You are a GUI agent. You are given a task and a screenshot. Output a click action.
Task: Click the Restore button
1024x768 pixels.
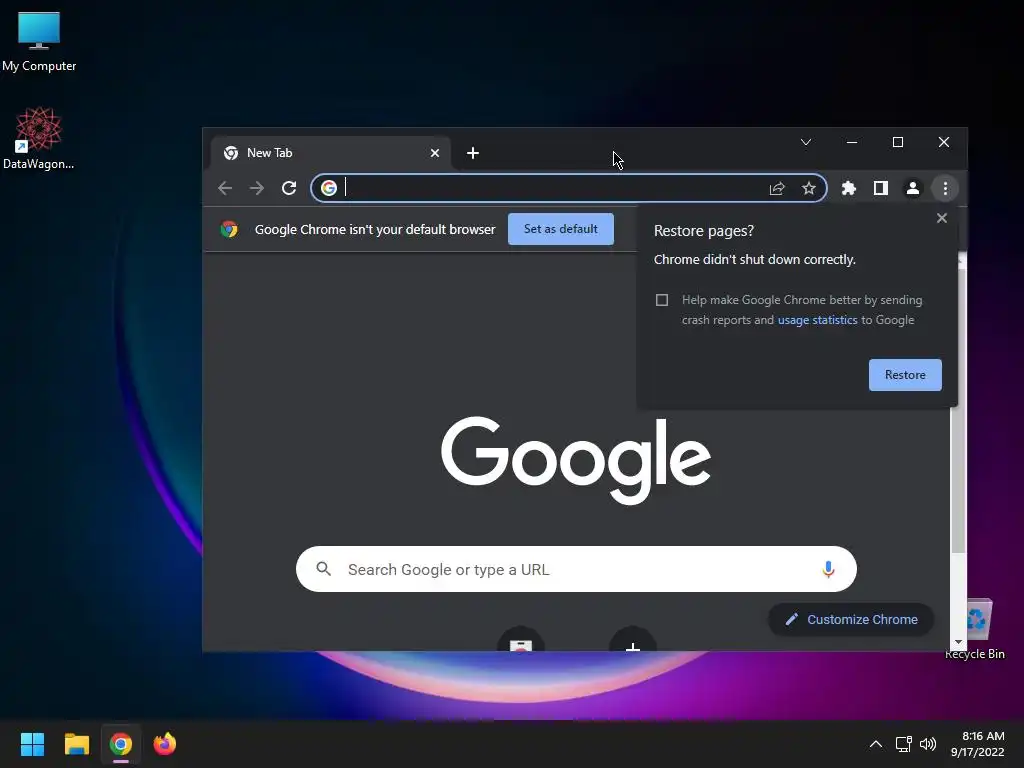point(905,375)
